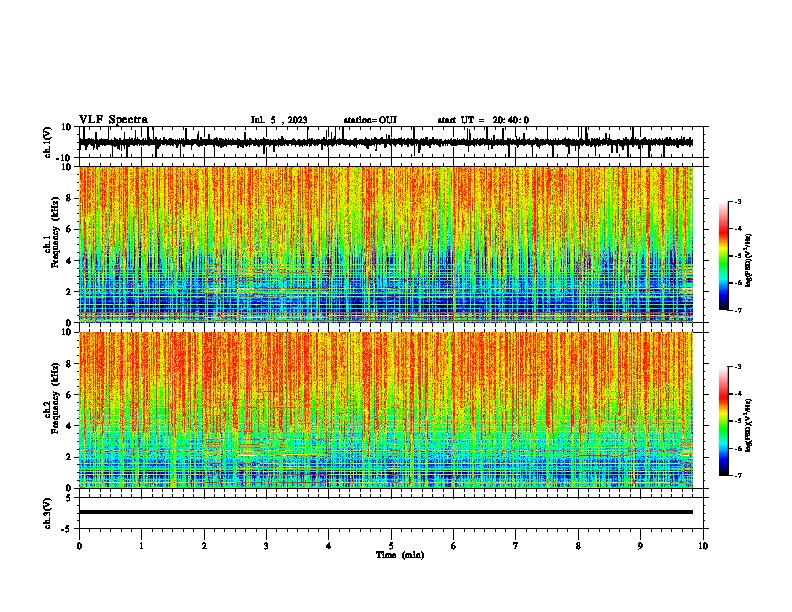The width and height of the screenshot is (792, 612).
Task: Click time axis tick label "4"
Action: pyautogui.click(x=328, y=546)
